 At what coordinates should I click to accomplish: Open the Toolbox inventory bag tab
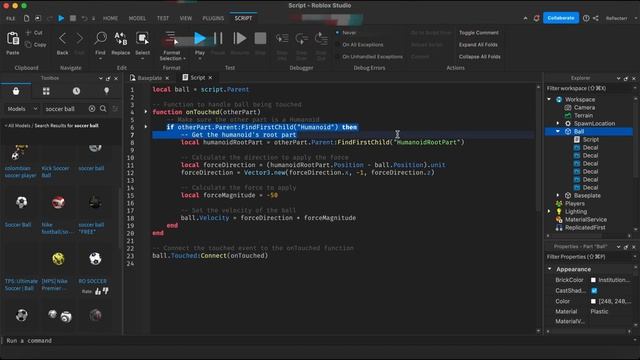click(16, 91)
